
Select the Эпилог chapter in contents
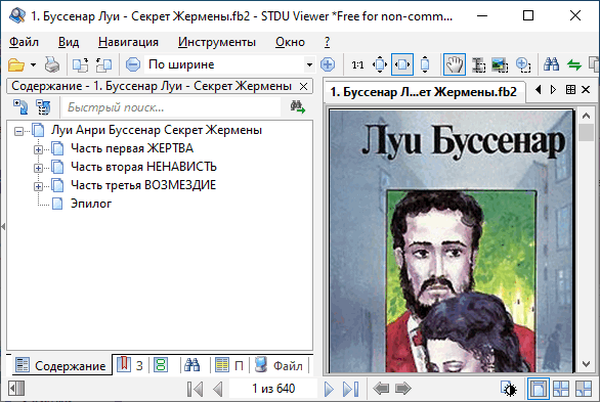tap(90, 203)
